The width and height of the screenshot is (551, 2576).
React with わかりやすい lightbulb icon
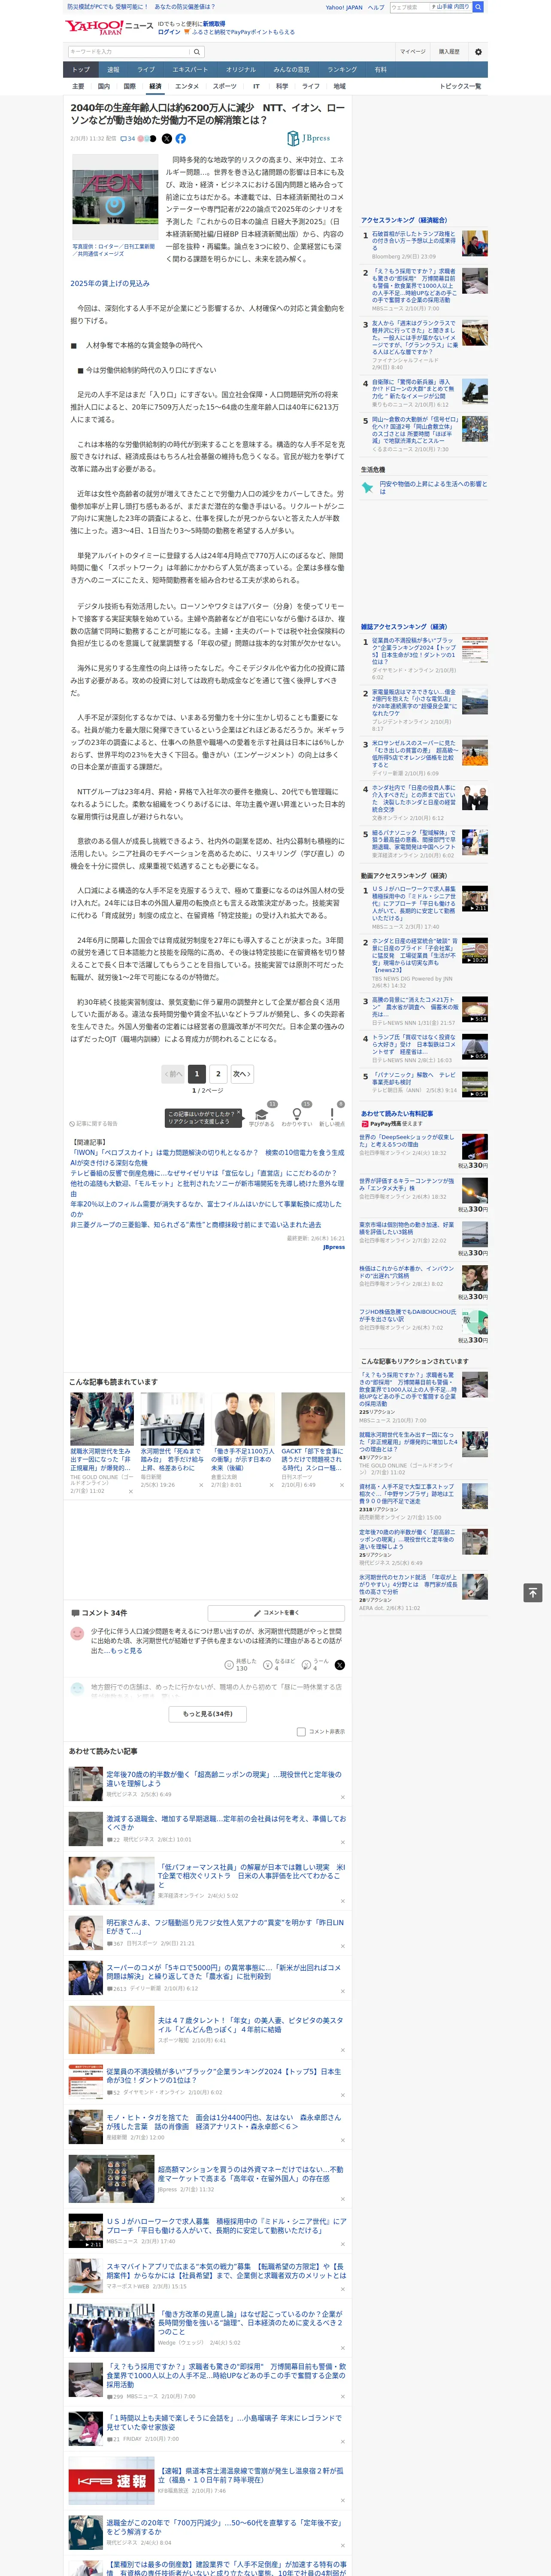[x=296, y=1115]
